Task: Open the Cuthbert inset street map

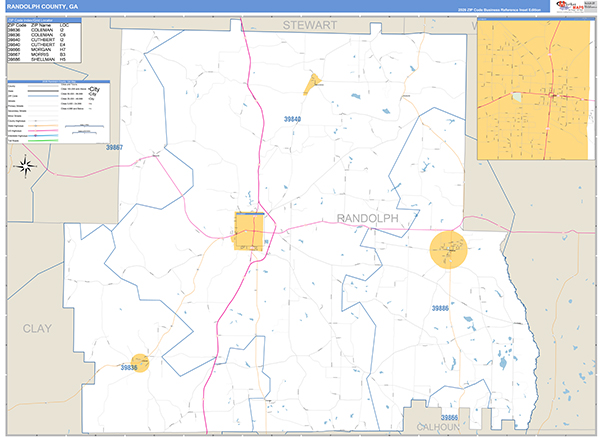Action: click(534, 89)
